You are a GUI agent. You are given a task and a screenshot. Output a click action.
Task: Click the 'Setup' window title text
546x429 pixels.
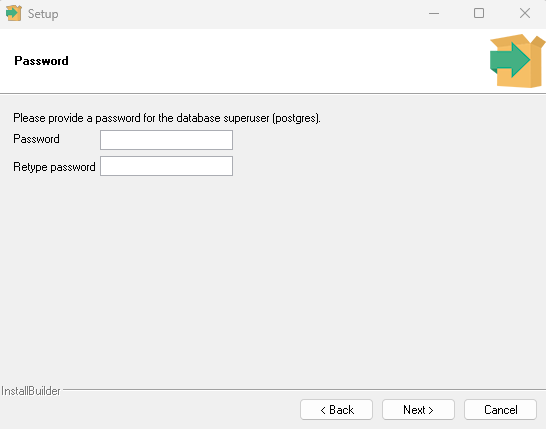[43, 14]
